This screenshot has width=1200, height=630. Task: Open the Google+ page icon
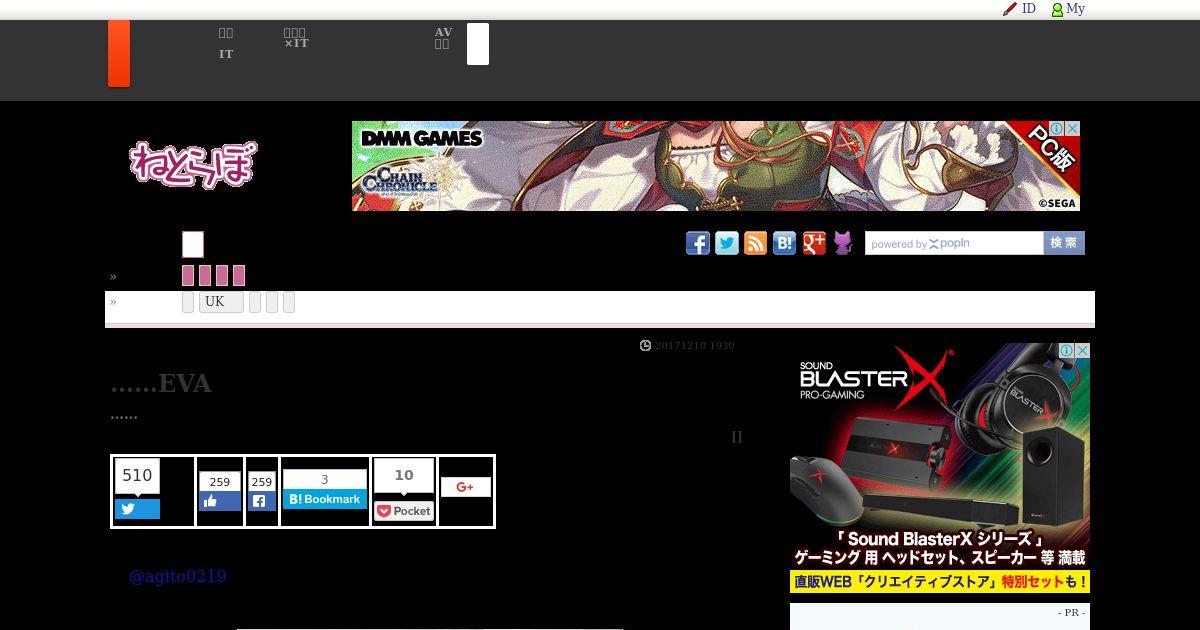(x=814, y=243)
